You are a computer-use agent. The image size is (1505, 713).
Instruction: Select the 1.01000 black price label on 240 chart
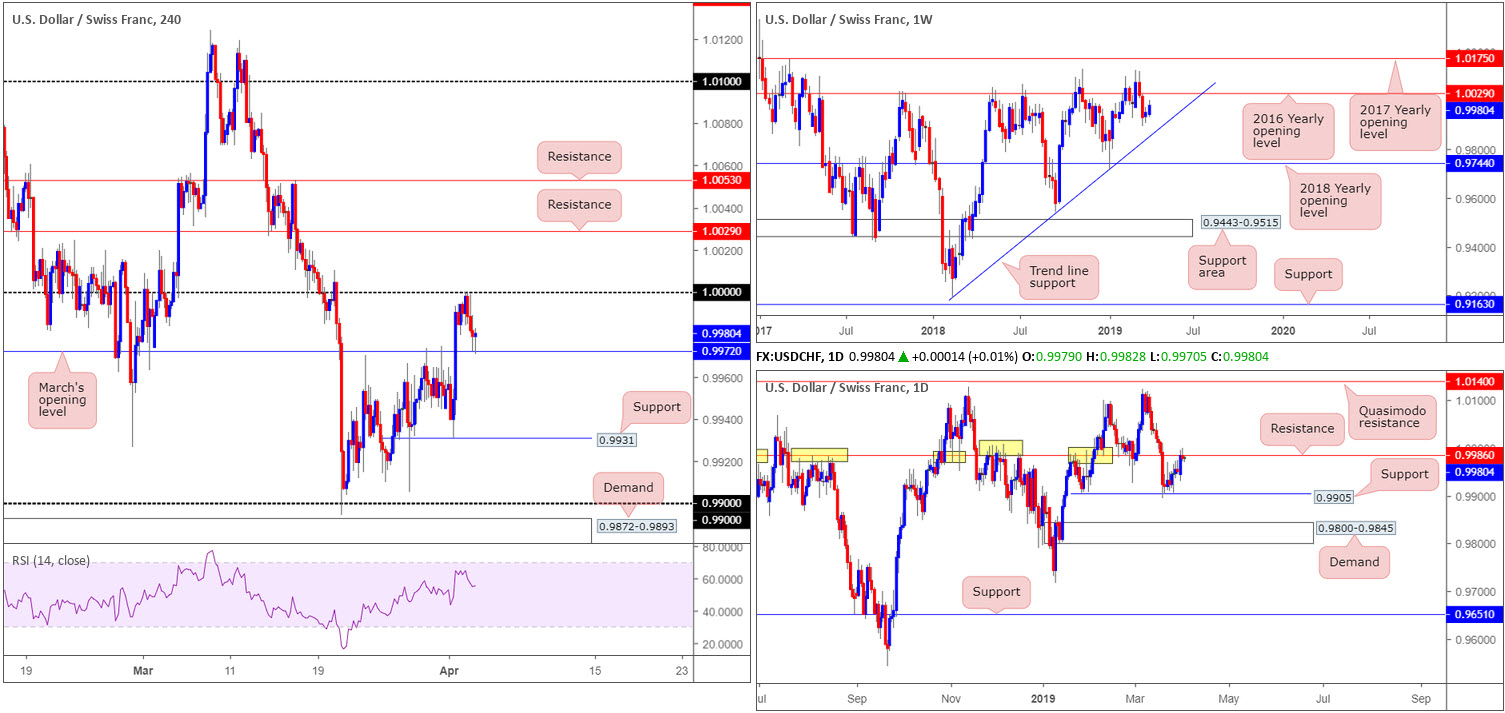[721, 82]
